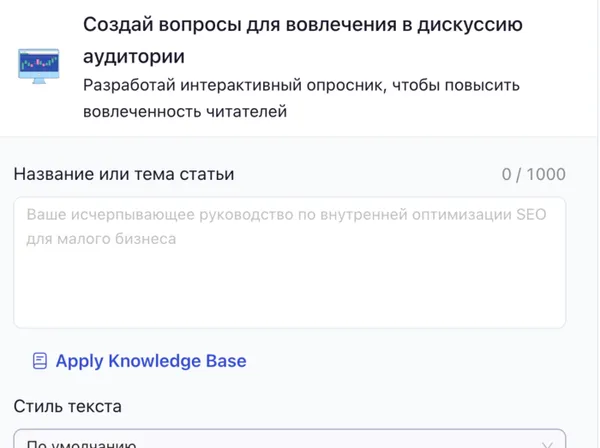Click 'для малого бизнеса' placeholder line

pos(101,239)
